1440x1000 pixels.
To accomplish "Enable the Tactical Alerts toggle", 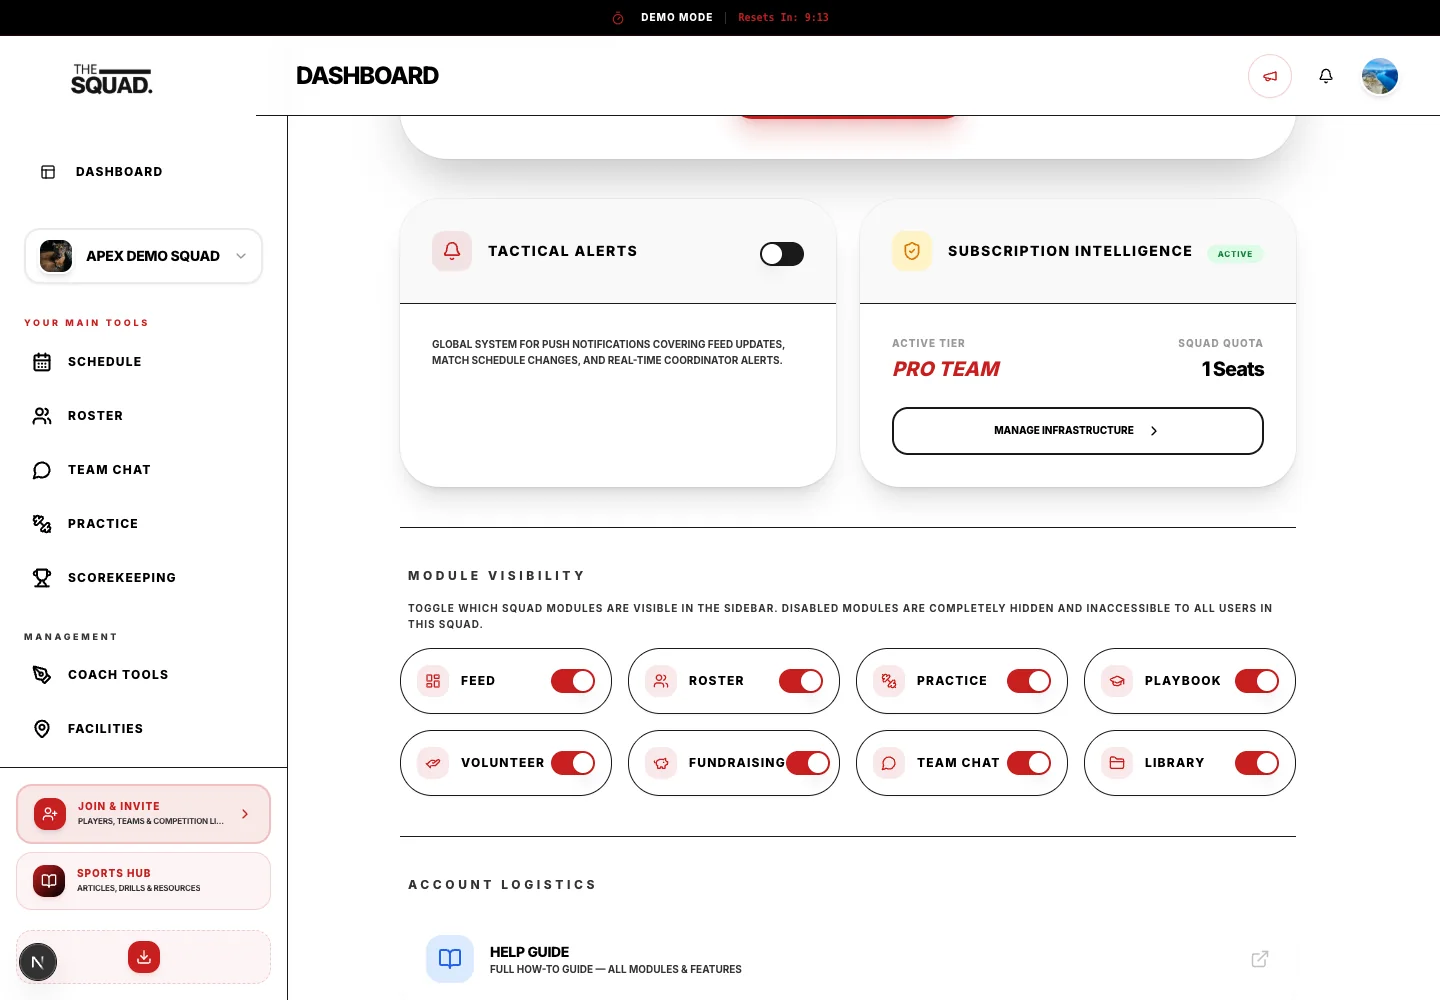I will click(782, 254).
